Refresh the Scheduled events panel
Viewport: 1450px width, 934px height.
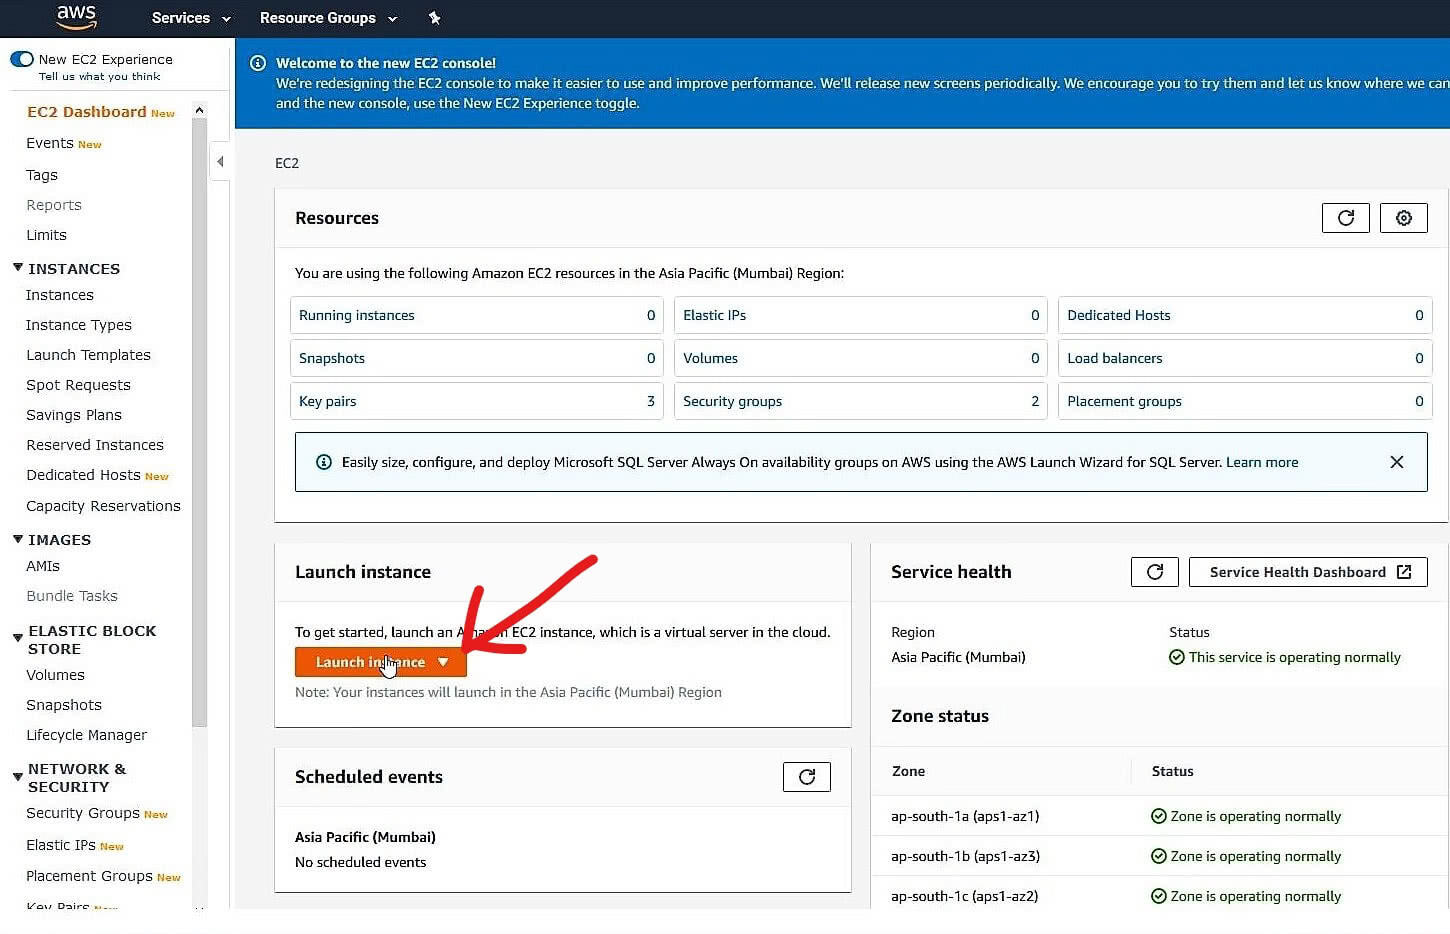(806, 776)
